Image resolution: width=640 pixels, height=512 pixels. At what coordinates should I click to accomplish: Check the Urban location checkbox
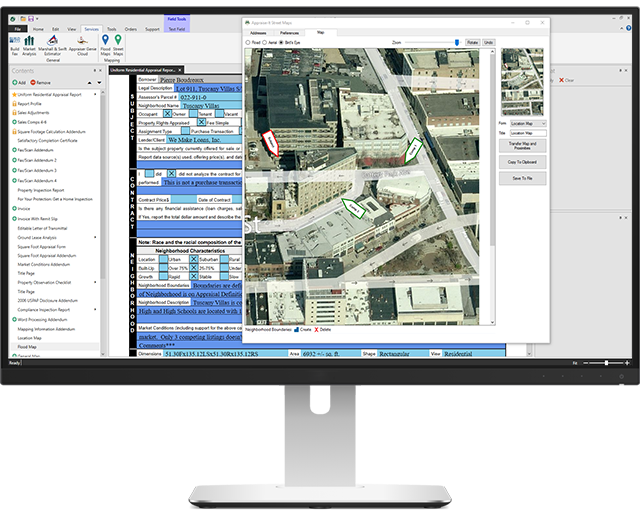click(x=163, y=259)
